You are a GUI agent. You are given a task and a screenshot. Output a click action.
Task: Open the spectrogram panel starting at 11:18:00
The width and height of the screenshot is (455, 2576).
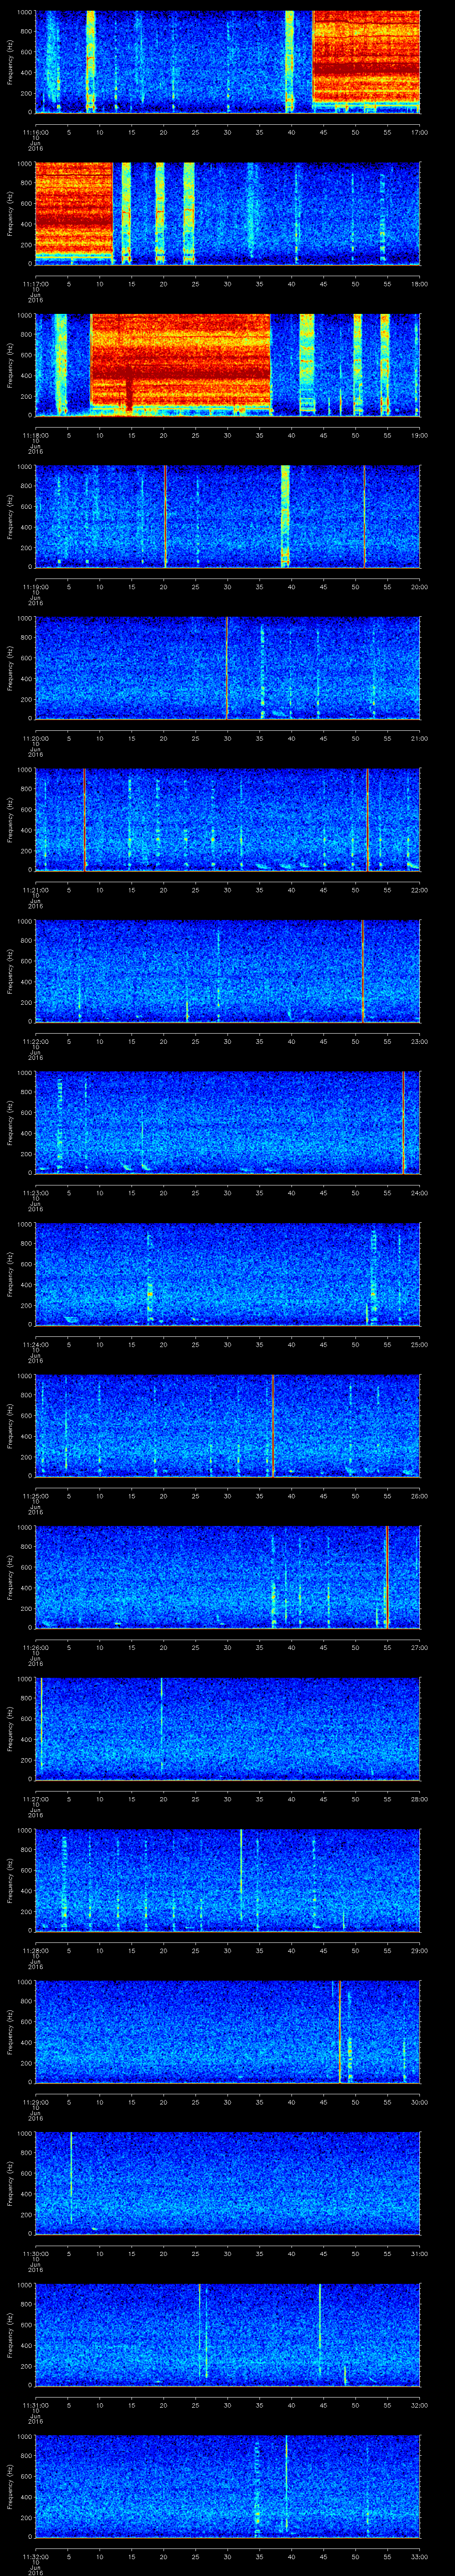(227, 364)
